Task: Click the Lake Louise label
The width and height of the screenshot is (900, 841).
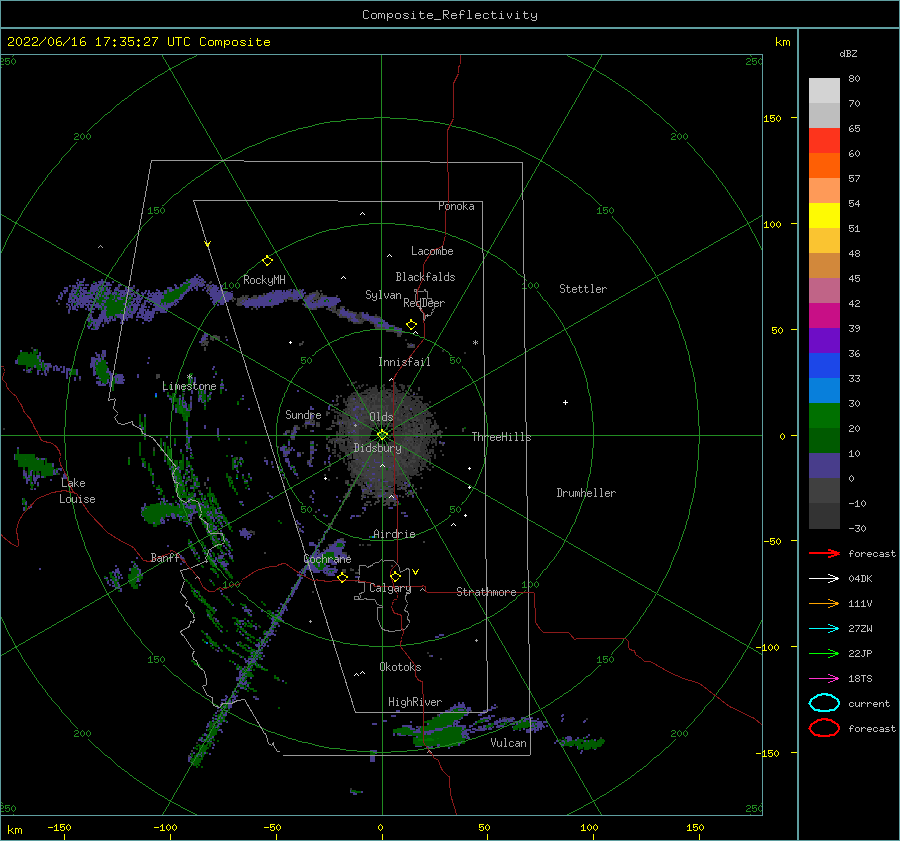Action: [77, 491]
